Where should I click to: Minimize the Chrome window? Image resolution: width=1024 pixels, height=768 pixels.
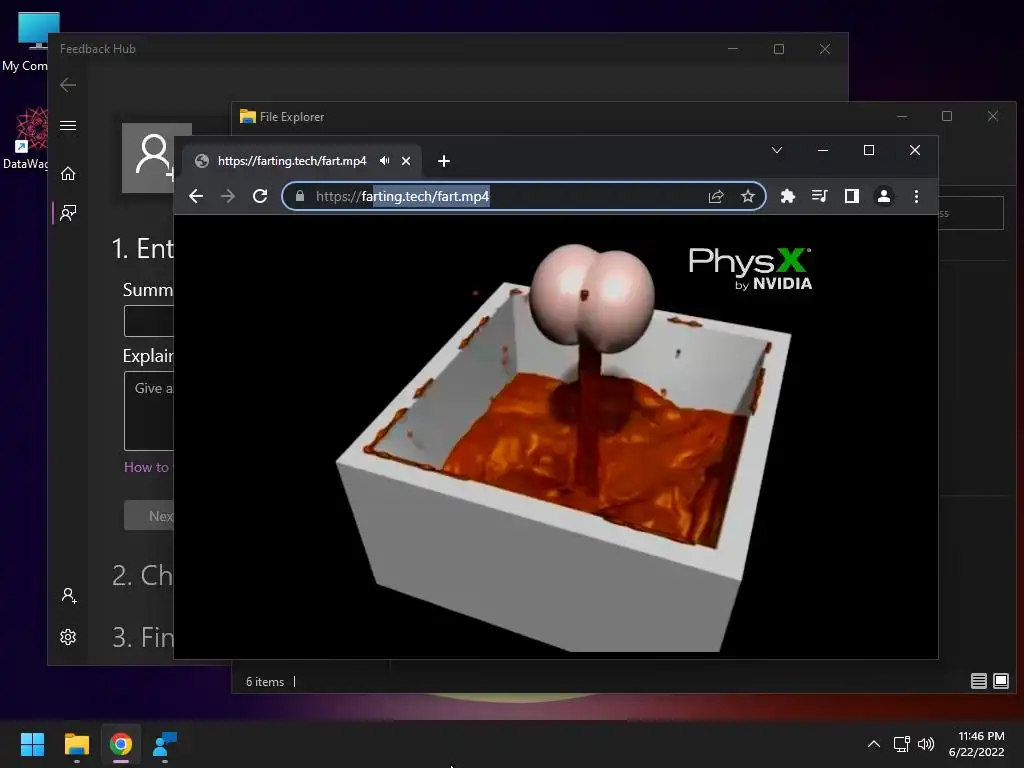(x=823, y=150)
